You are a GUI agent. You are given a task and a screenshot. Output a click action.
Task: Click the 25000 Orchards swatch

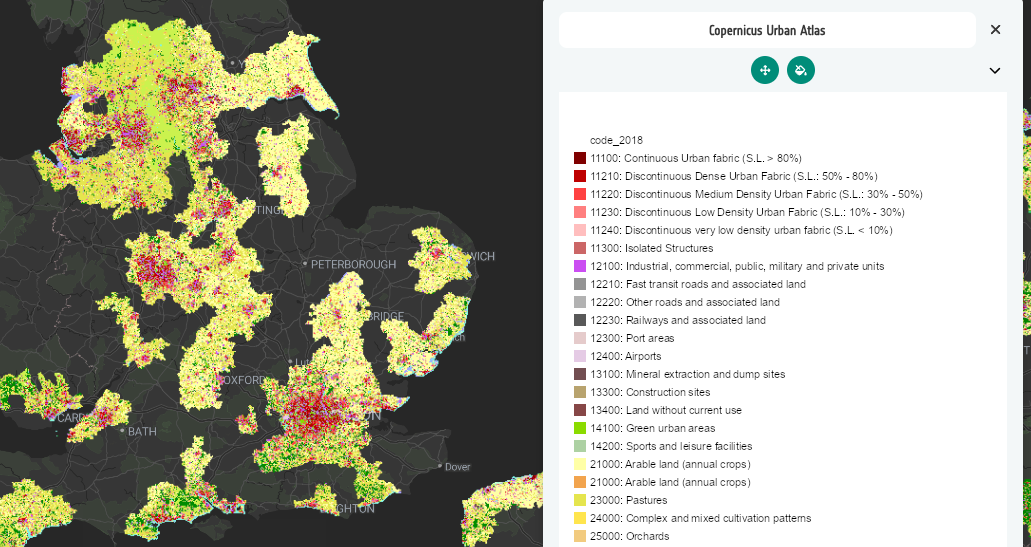tap(580, 536)
